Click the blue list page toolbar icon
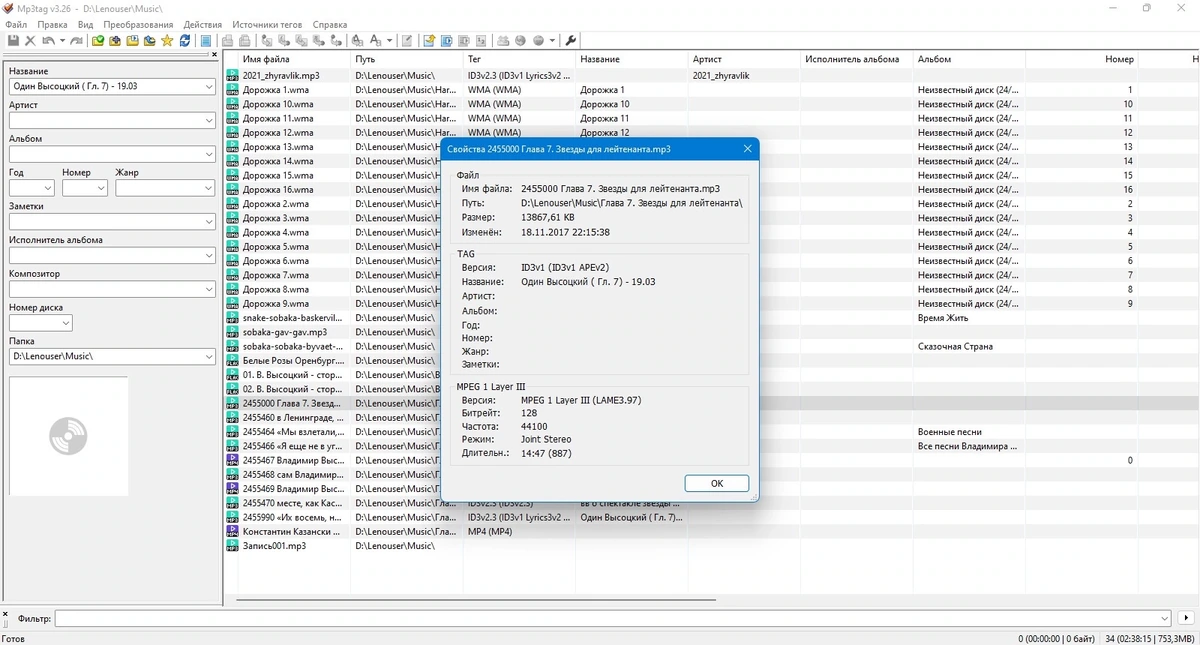1200x645 pixels. 205,40
